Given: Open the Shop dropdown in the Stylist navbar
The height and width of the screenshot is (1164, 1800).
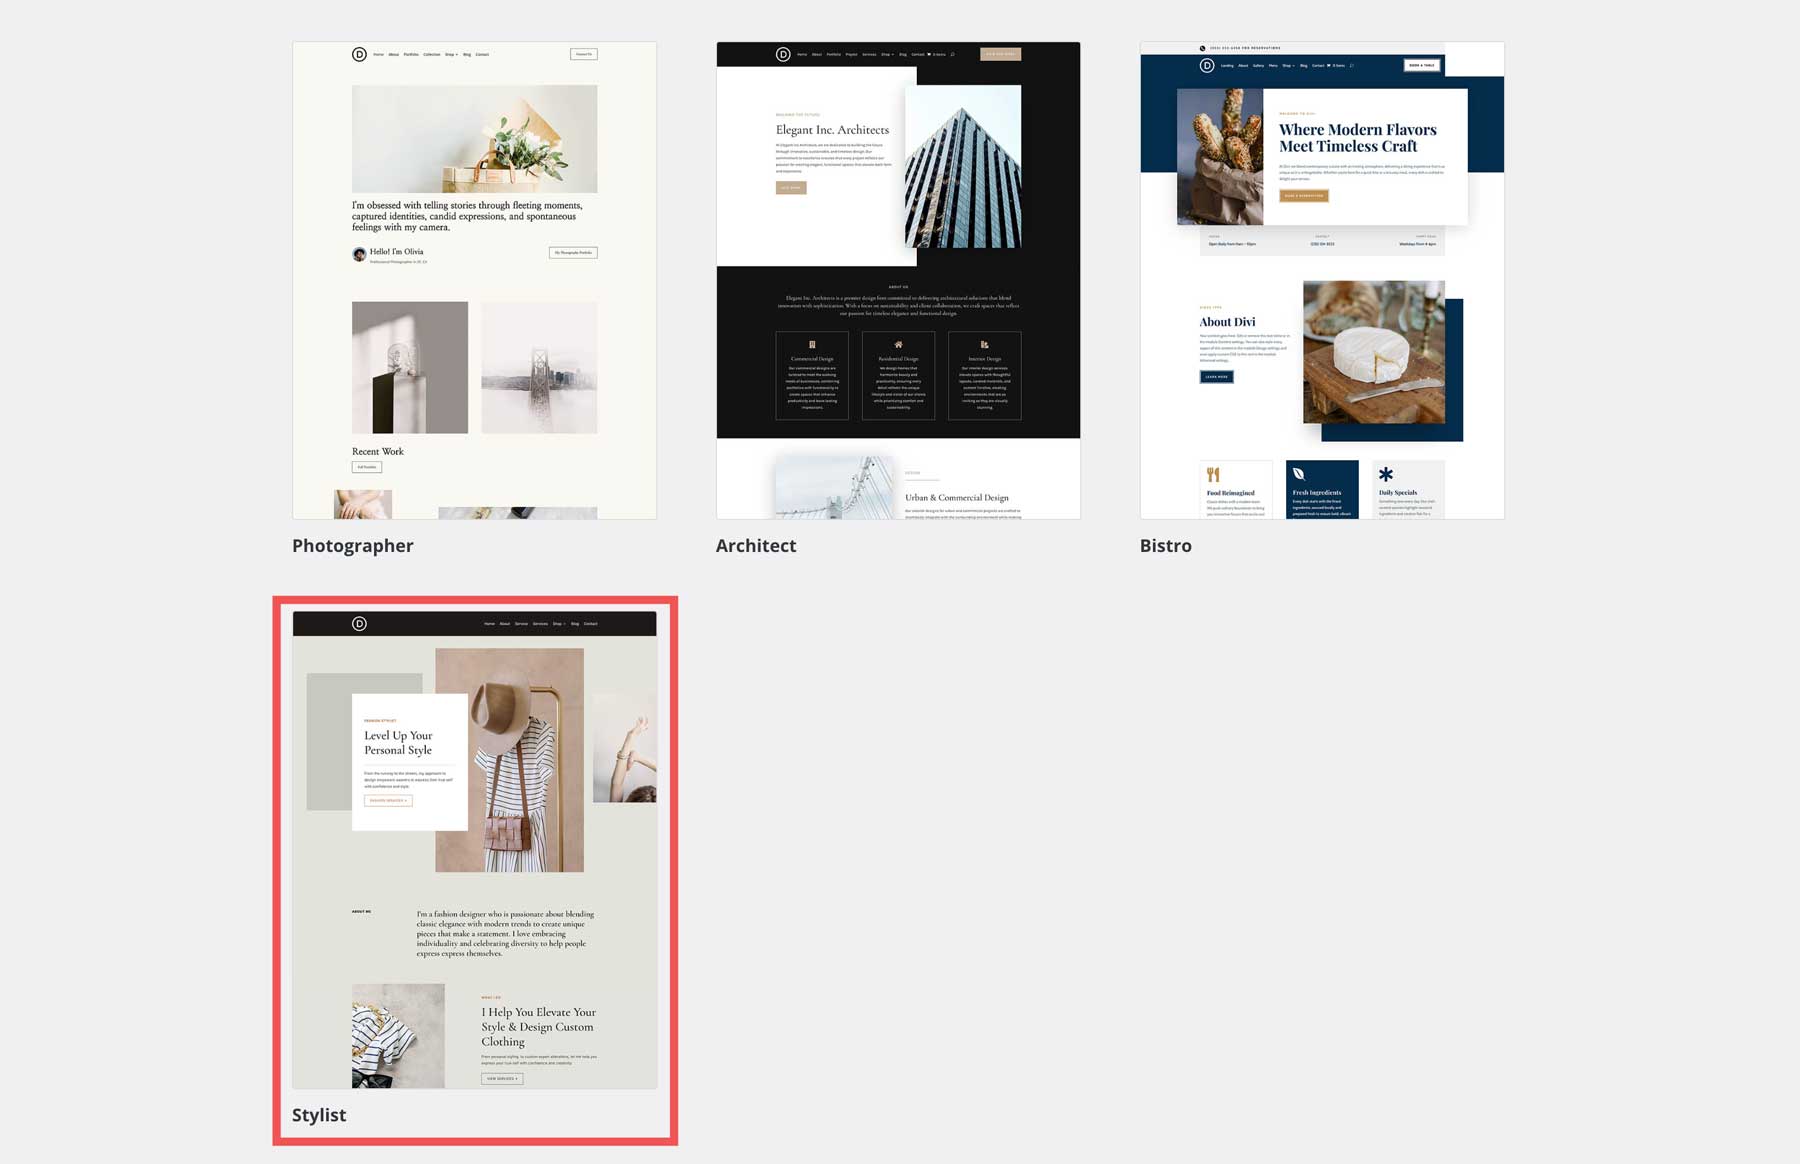Looking at the screenshot, I should (558, 624).
